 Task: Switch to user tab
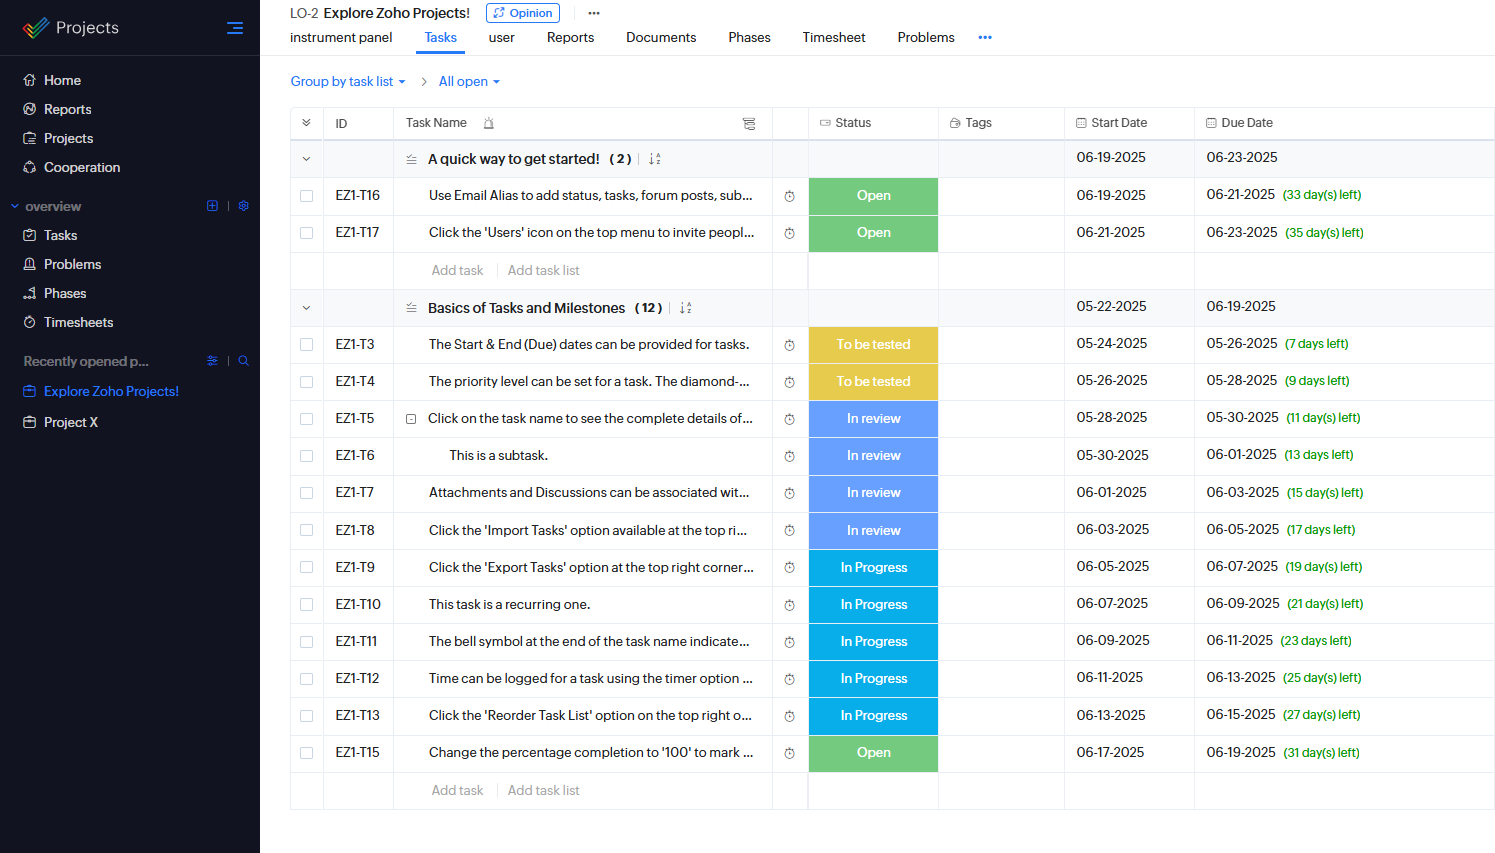[502, 37]
